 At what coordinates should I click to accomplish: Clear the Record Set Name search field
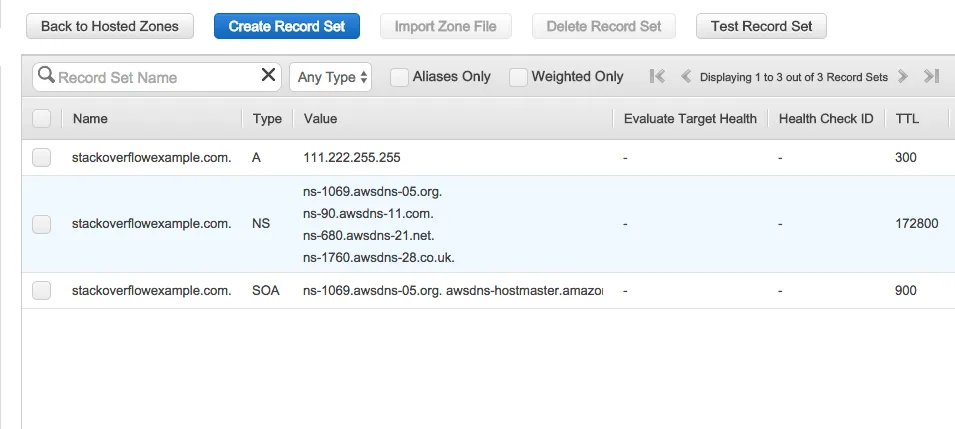[268, 76]
